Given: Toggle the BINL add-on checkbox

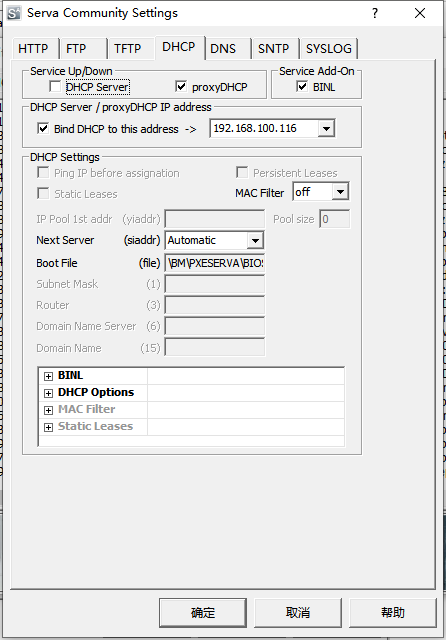Looking at the screenshot, I should 302,87.
